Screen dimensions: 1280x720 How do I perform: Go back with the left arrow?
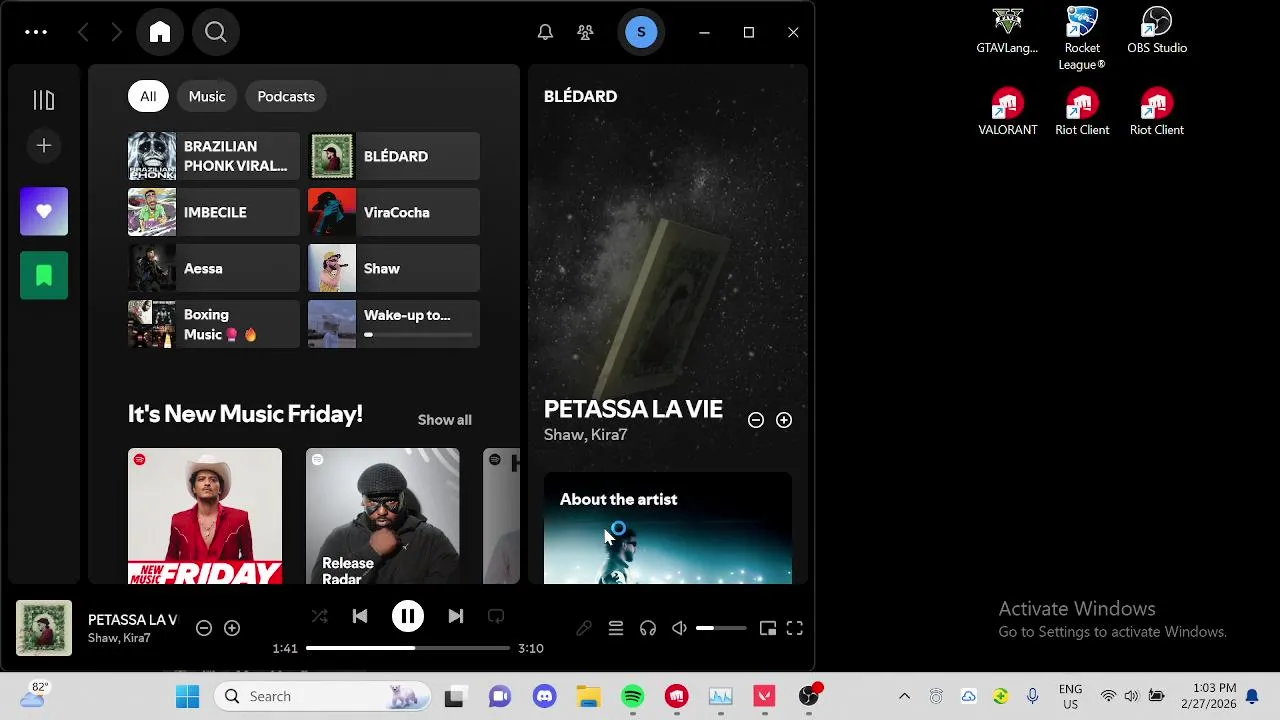(83, 32)
